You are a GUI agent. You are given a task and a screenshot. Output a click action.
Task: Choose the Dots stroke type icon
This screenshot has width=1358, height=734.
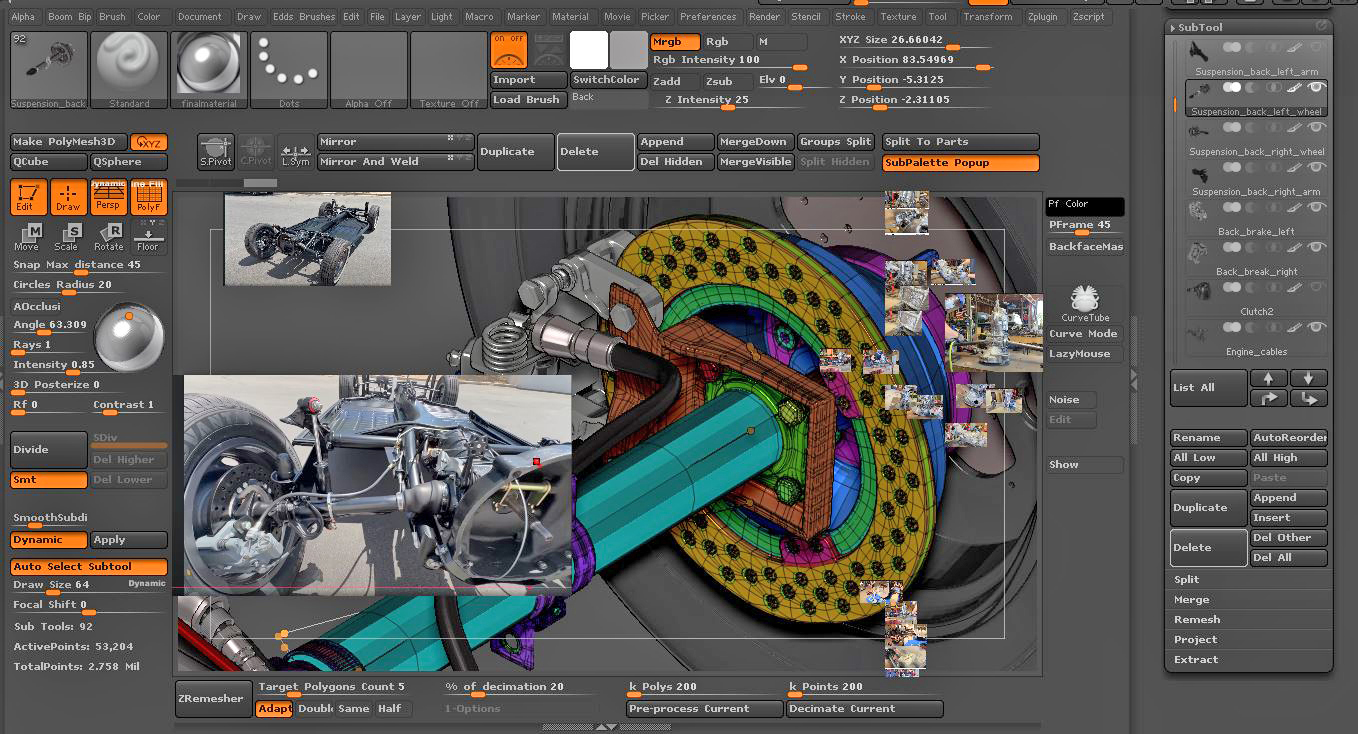[x=289, y=68]
